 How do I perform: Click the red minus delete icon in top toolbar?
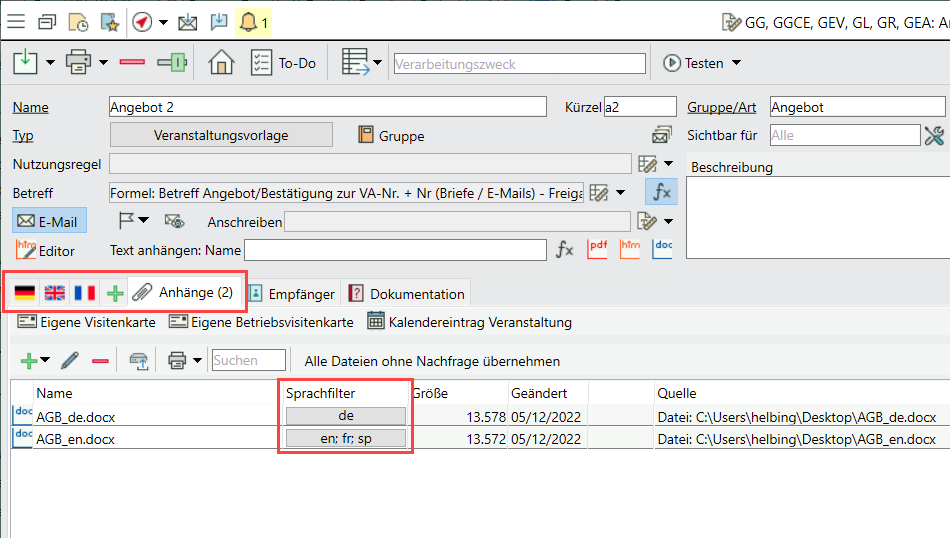(132, 62)
